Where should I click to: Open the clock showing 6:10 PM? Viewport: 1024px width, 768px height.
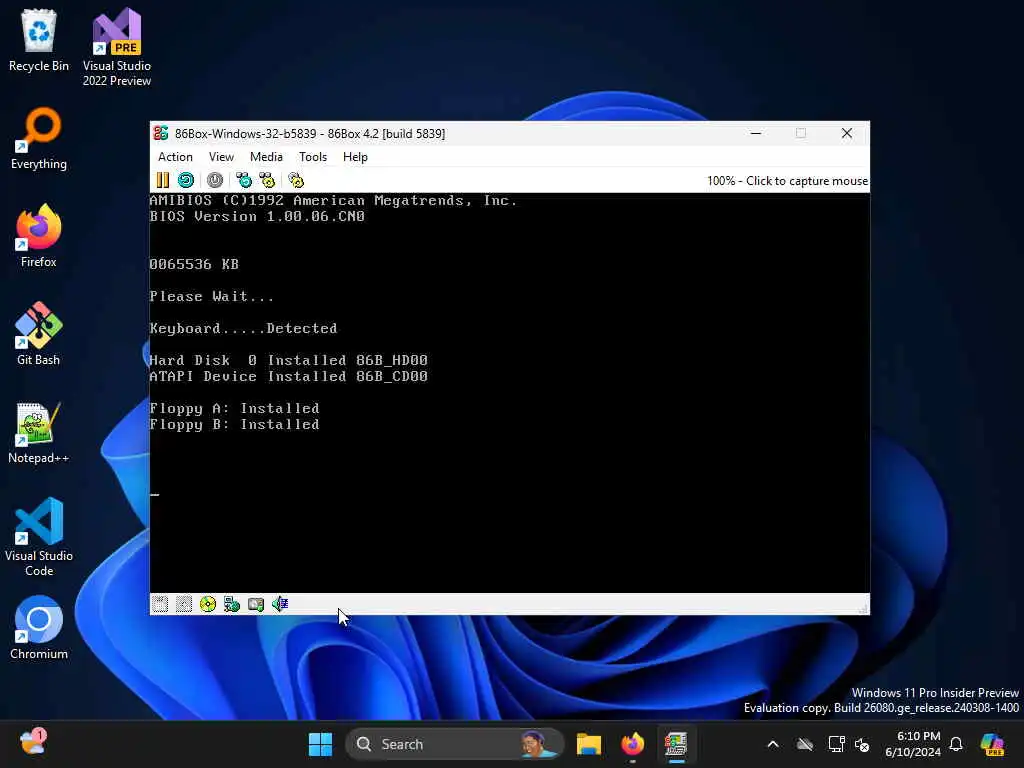(x=913, y=744)
